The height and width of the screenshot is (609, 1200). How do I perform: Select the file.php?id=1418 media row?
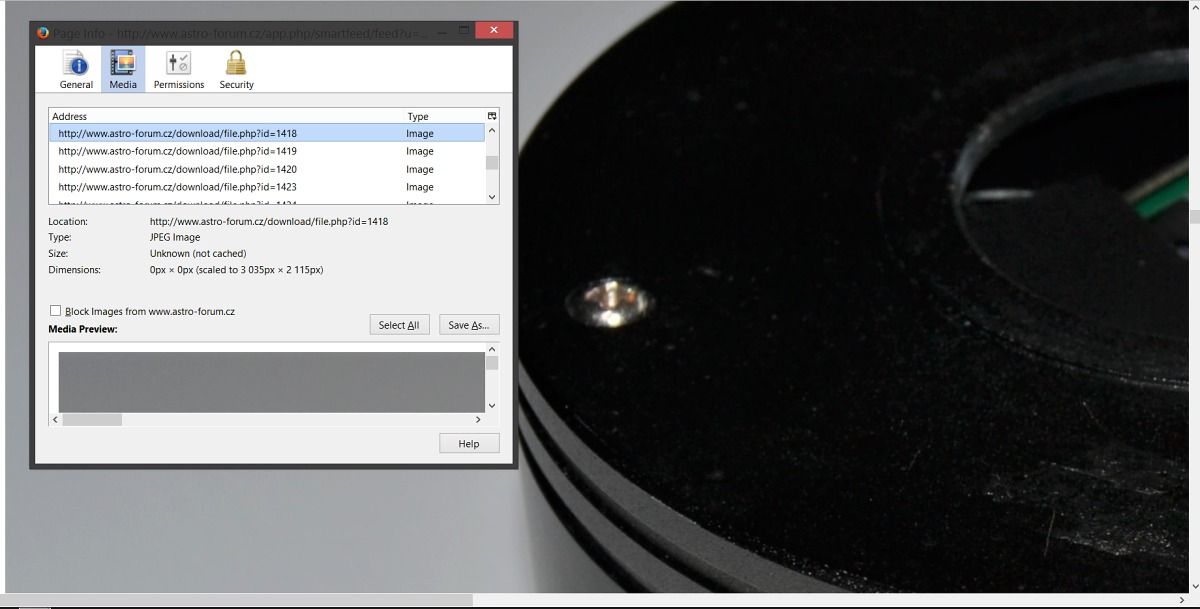(267, 133)
